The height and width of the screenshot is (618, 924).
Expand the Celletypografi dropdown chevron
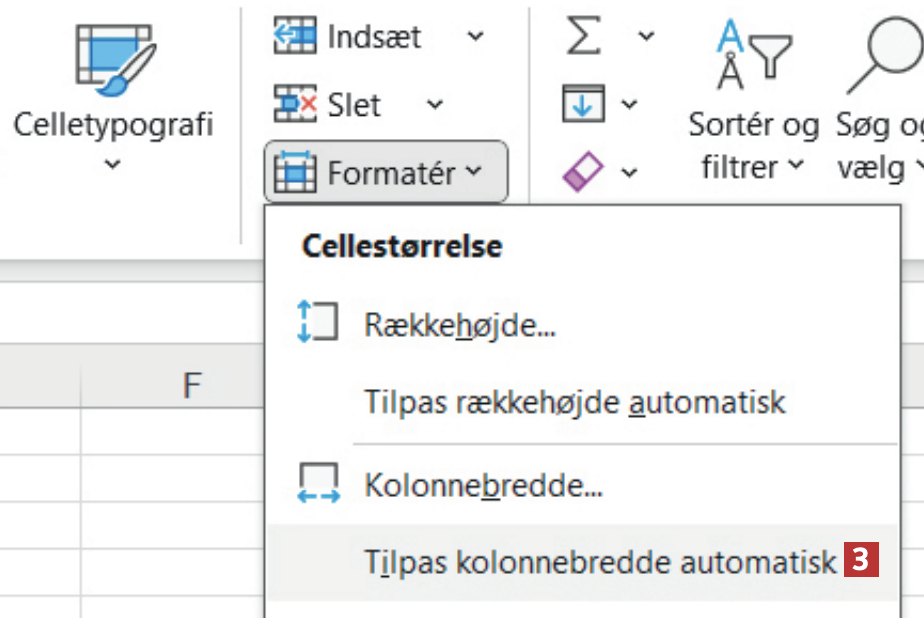coord(113,163)
